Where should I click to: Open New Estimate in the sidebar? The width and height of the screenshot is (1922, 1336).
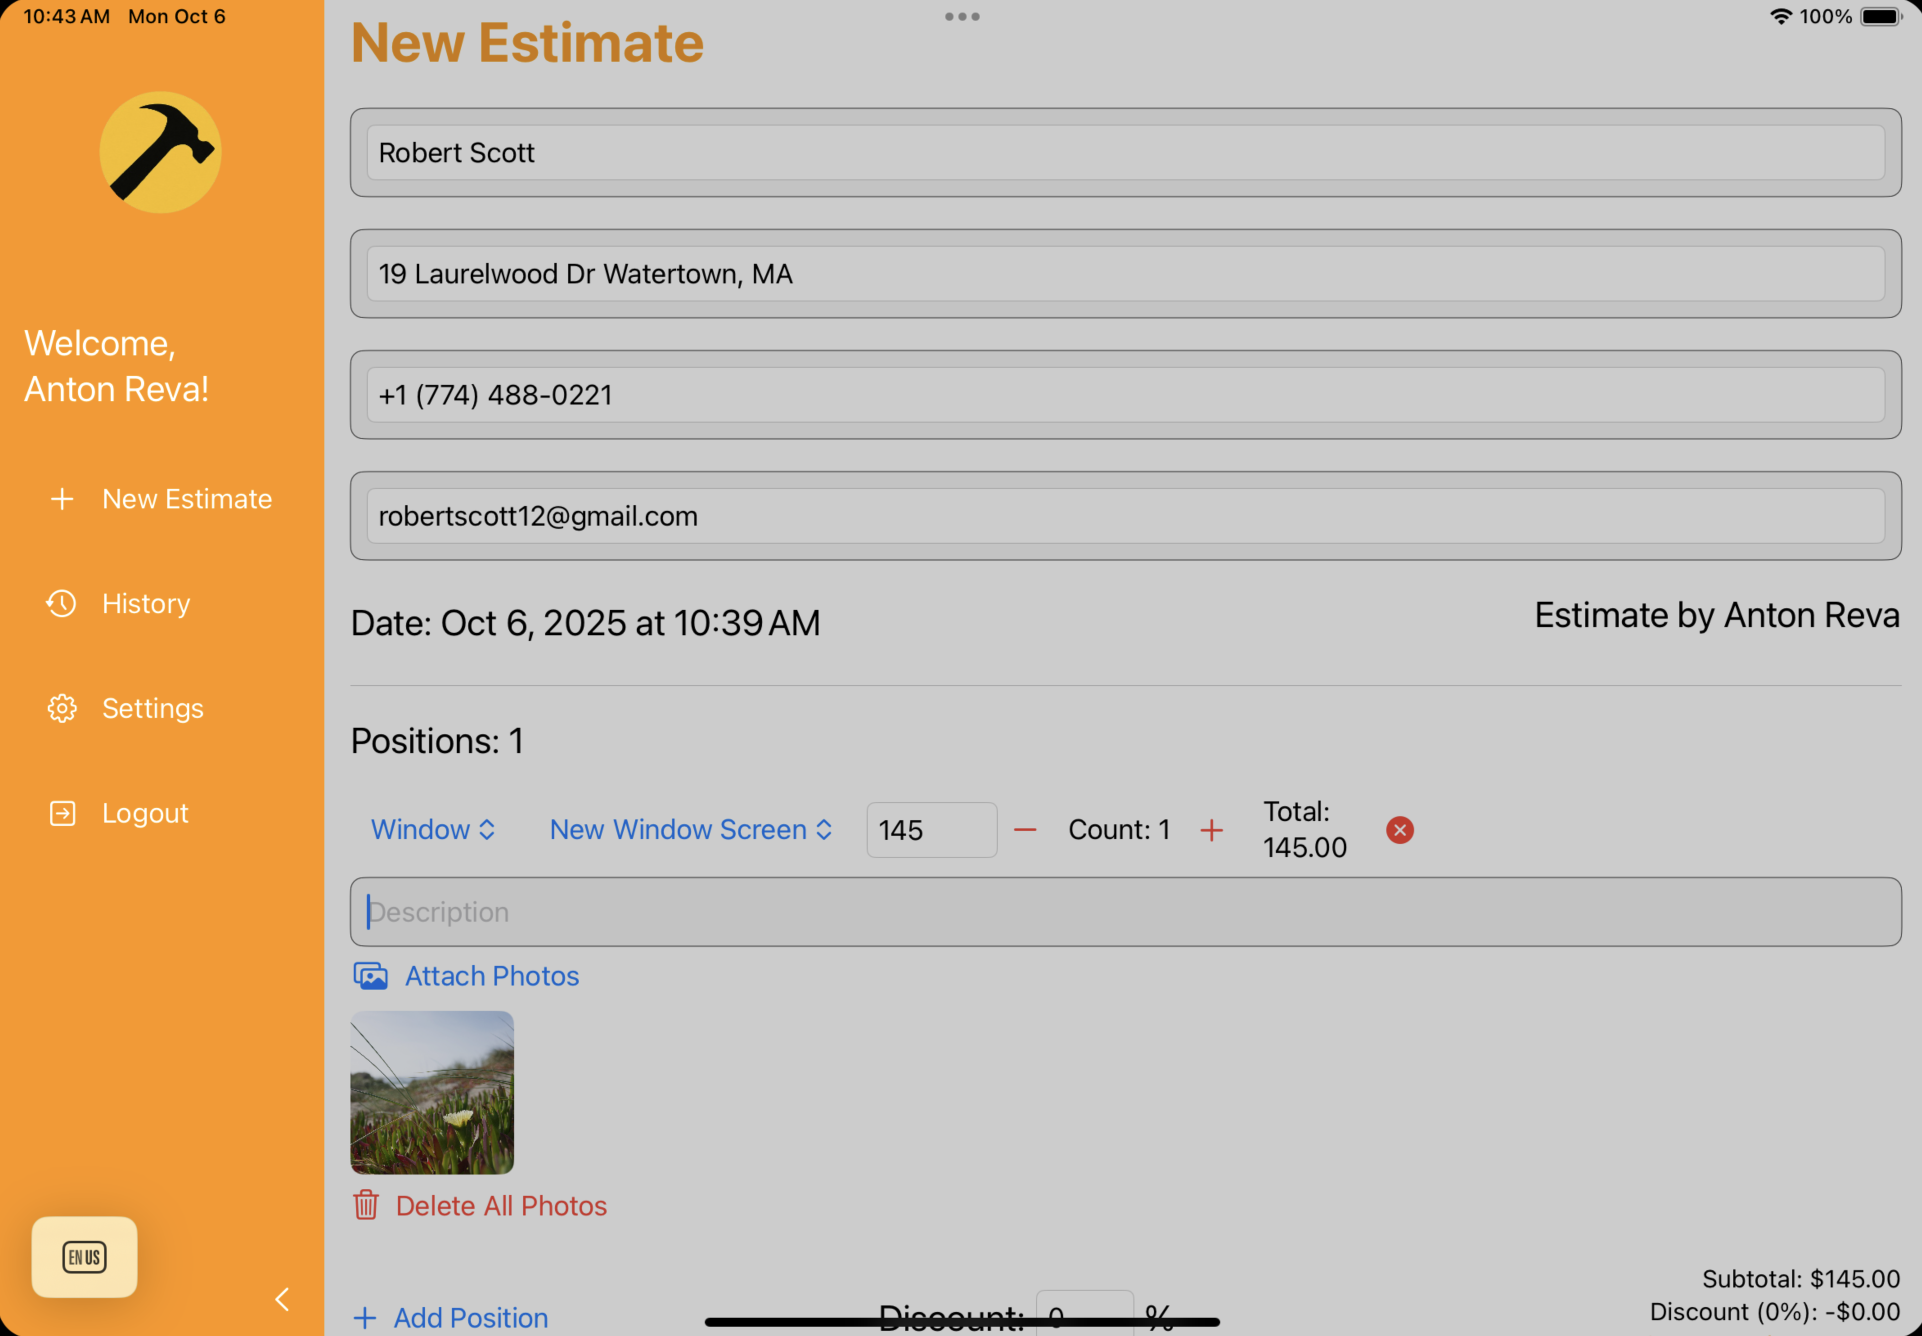(x=186, y=499)
